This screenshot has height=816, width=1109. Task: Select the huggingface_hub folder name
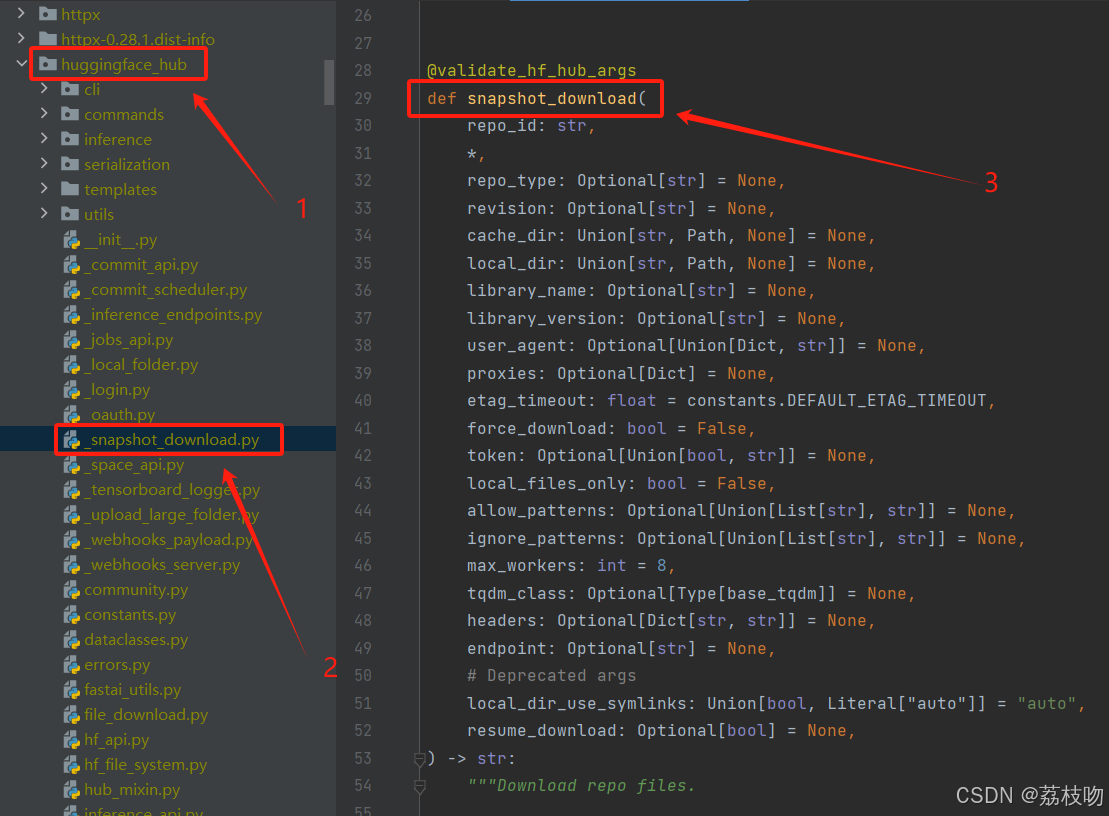pyautogui.click(x=124, y=64)
